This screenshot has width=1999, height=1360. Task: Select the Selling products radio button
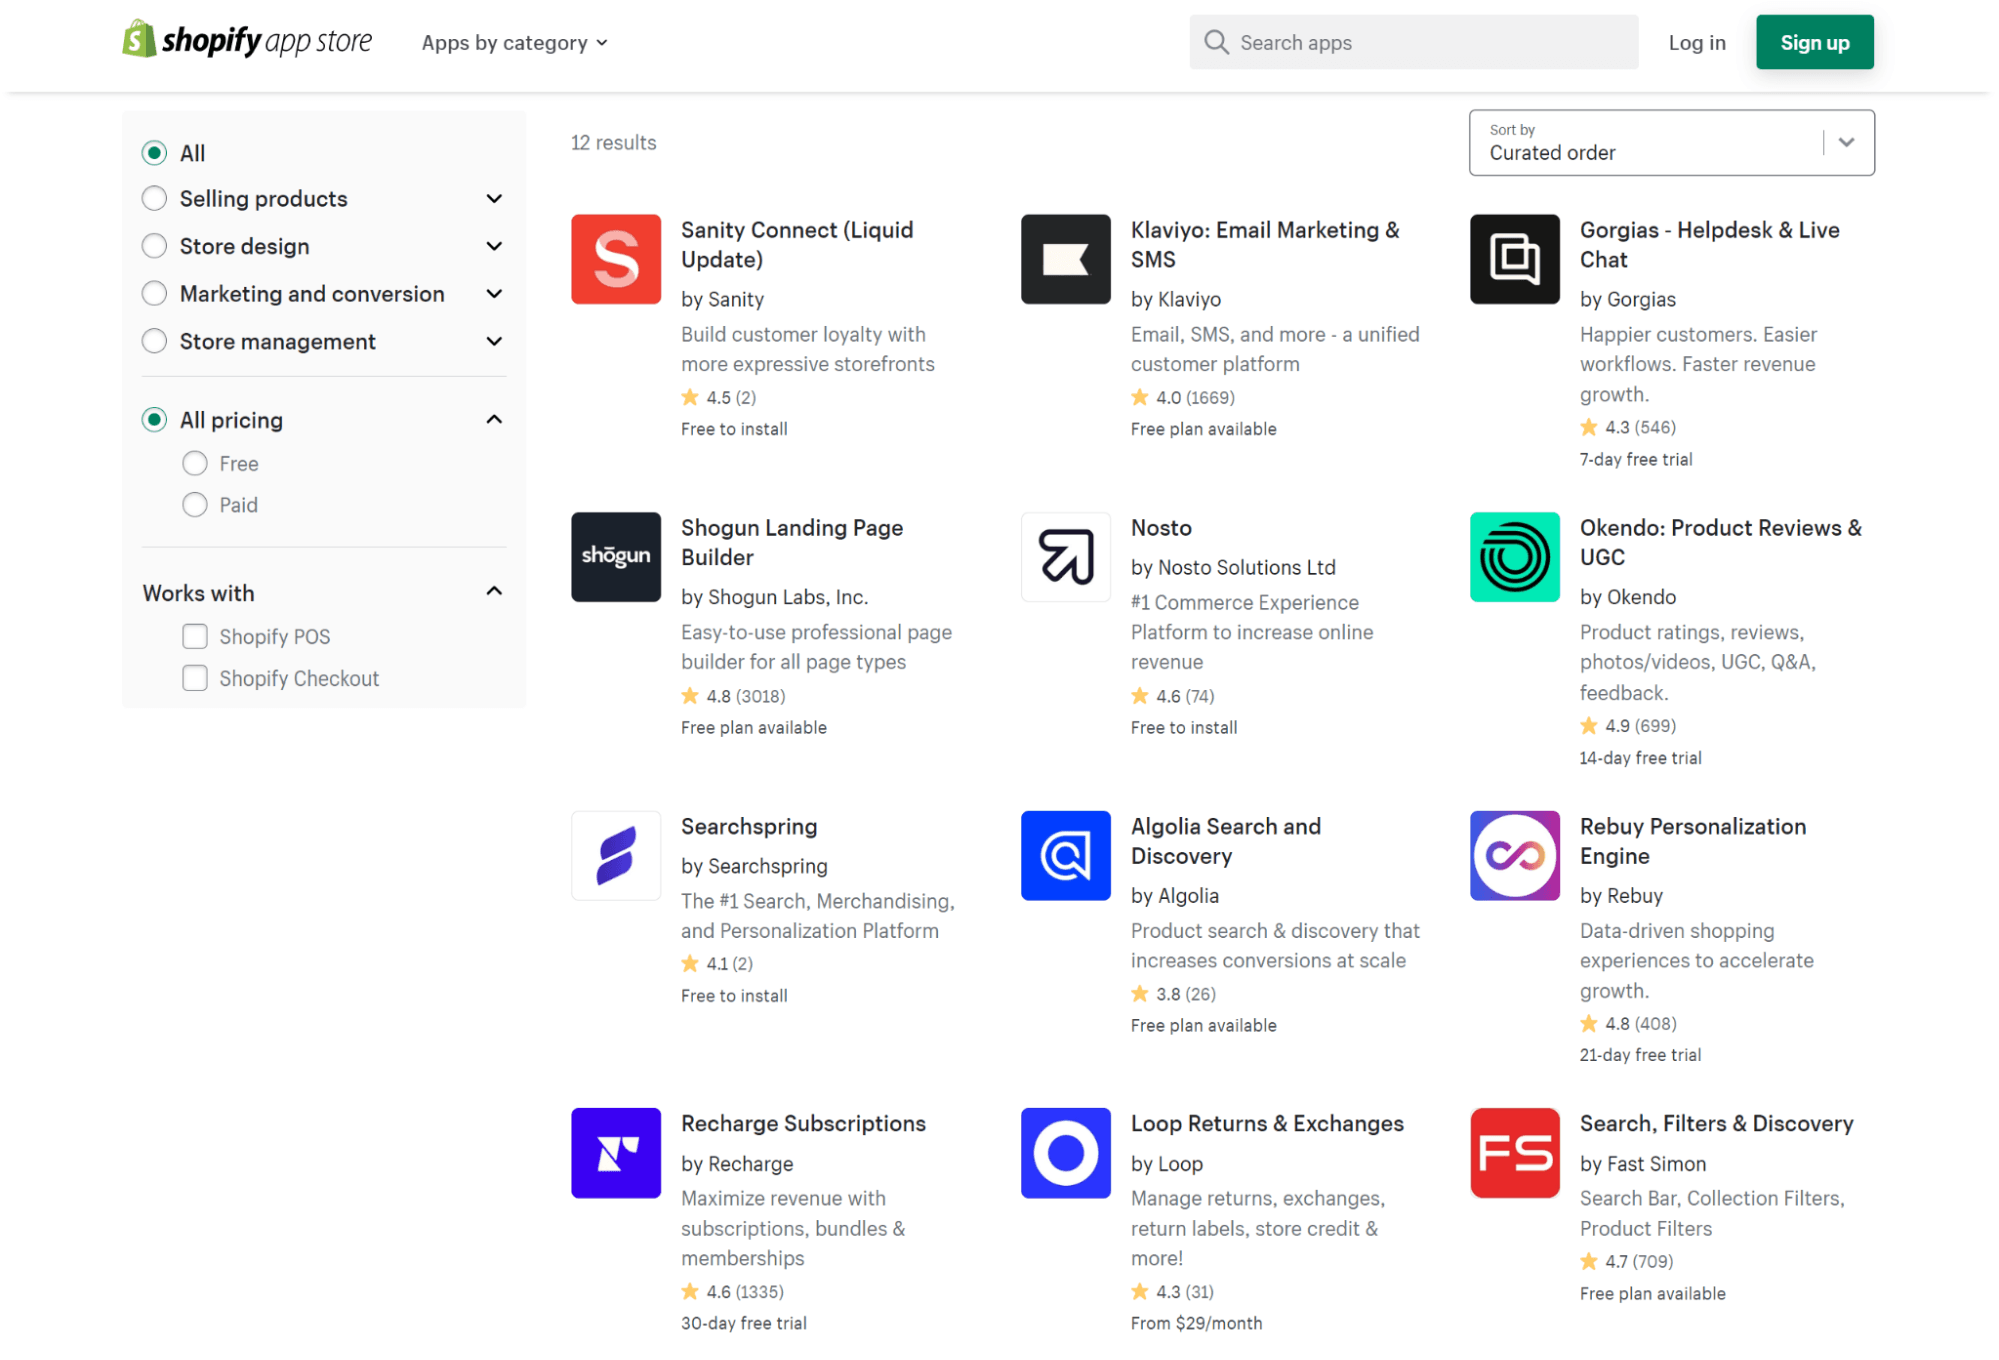(x=154, y=198)
